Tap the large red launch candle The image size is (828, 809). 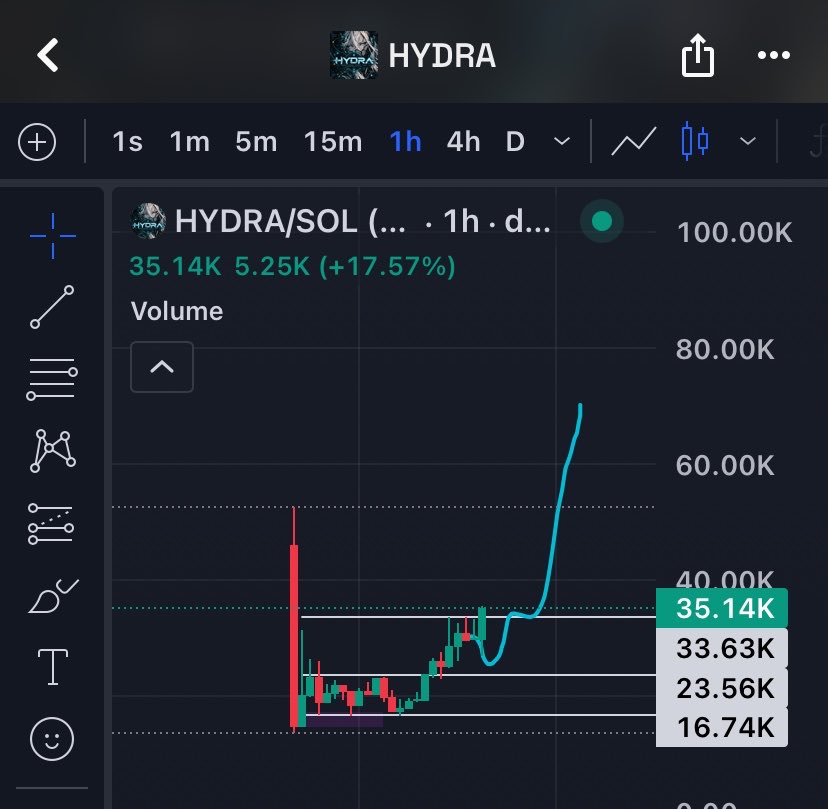(294, 634)
